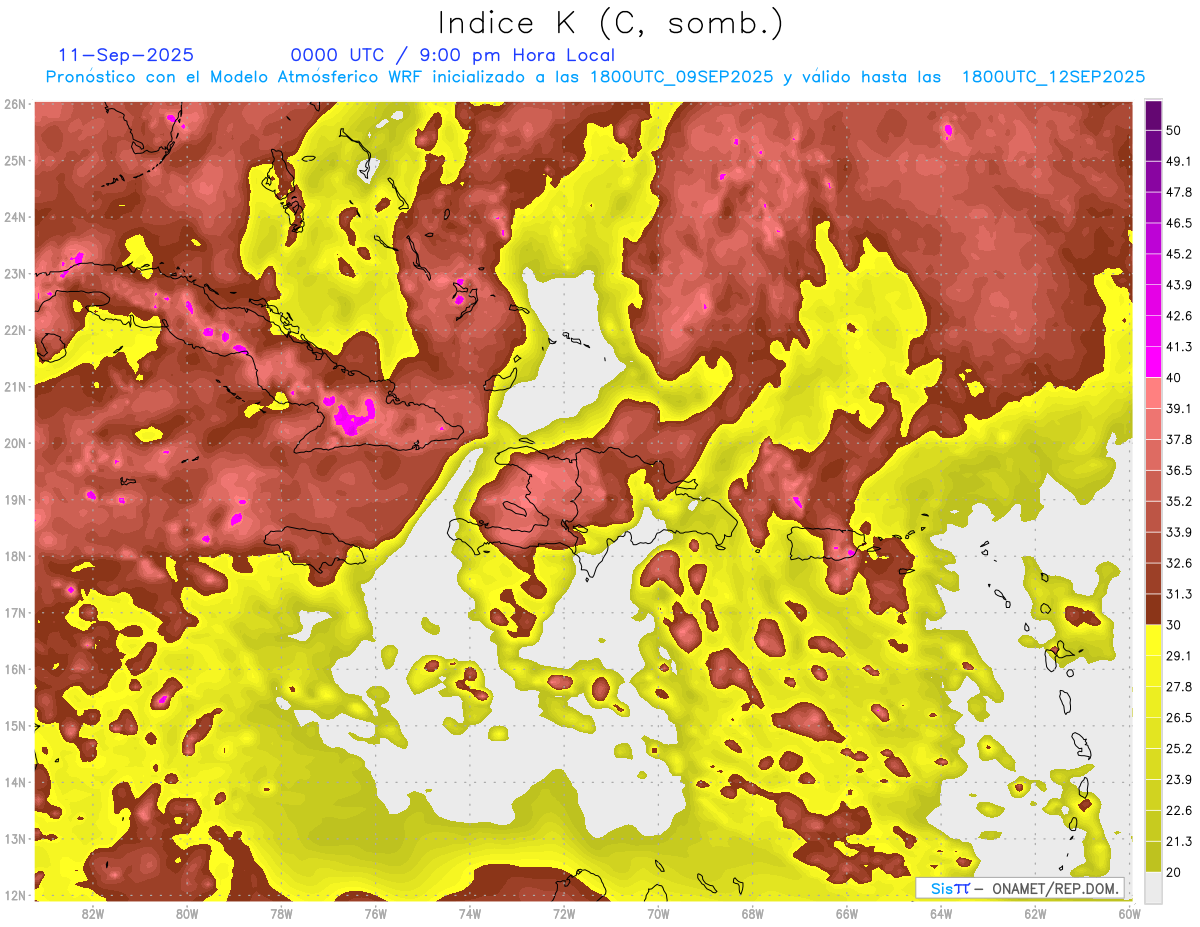The width and height of the screenshot is (1200, 927).
Task: Click the latitude label "13N"
Action: point(15,838)
